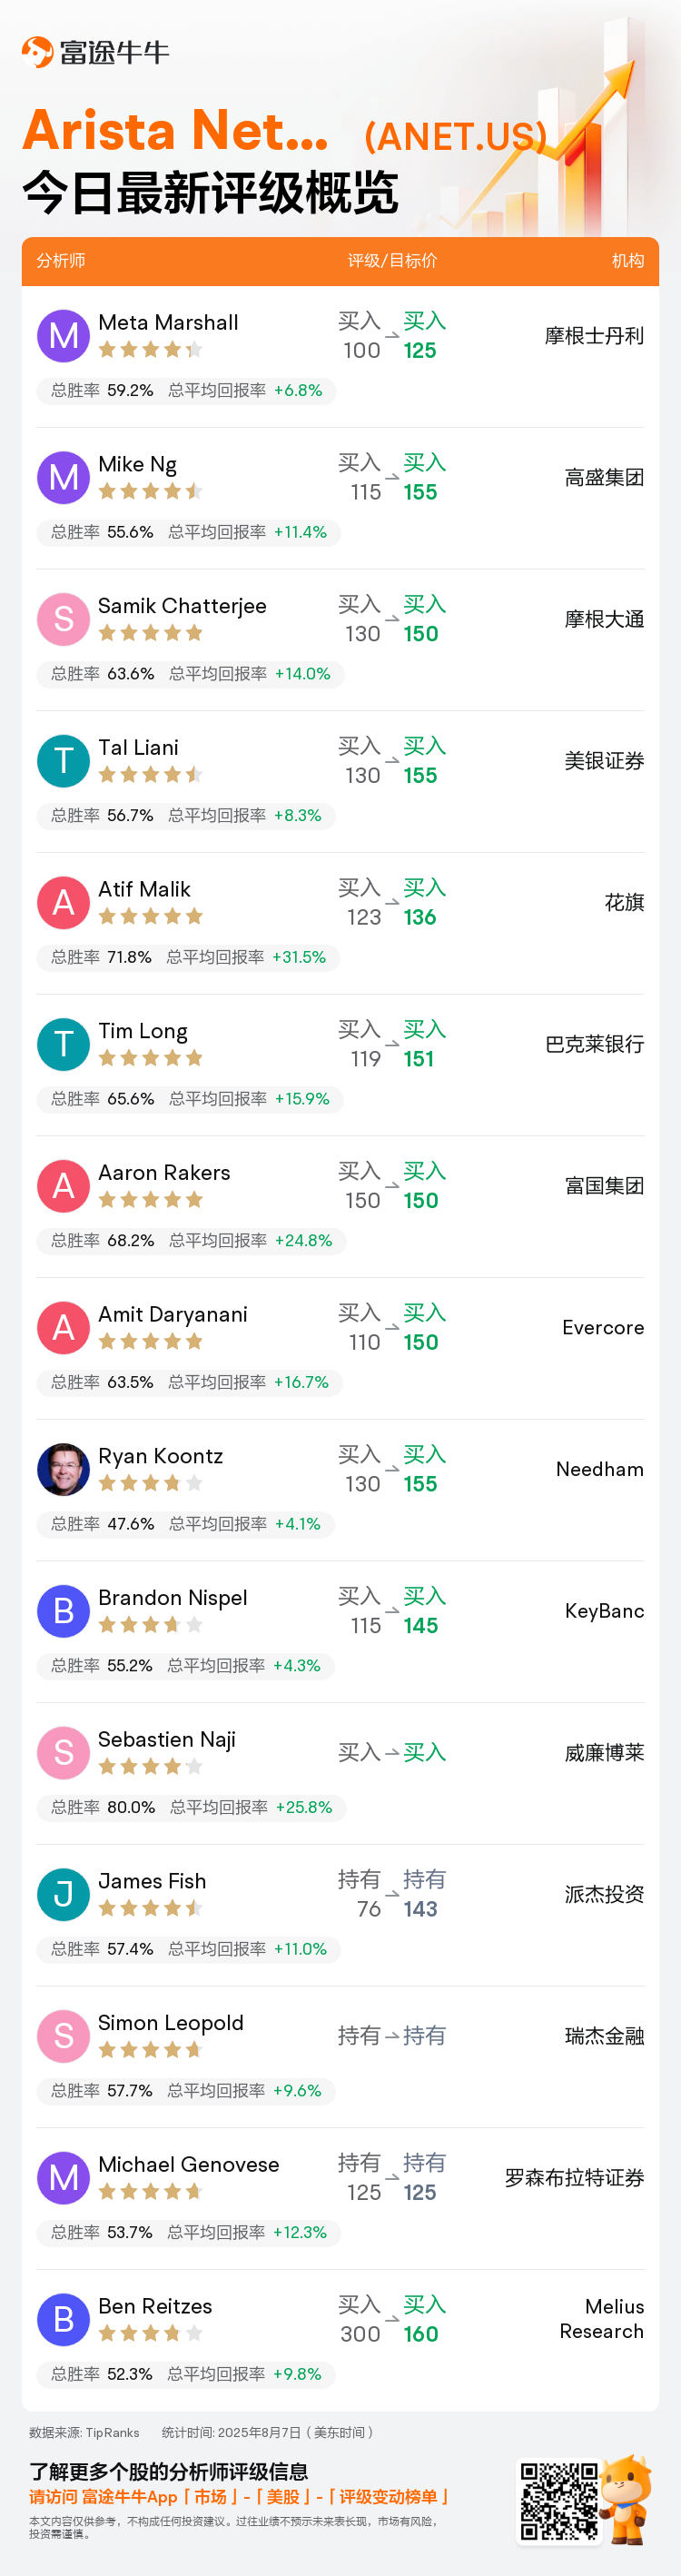
Task: Select the 评级/目标价 column header
Action: (392, 261)
